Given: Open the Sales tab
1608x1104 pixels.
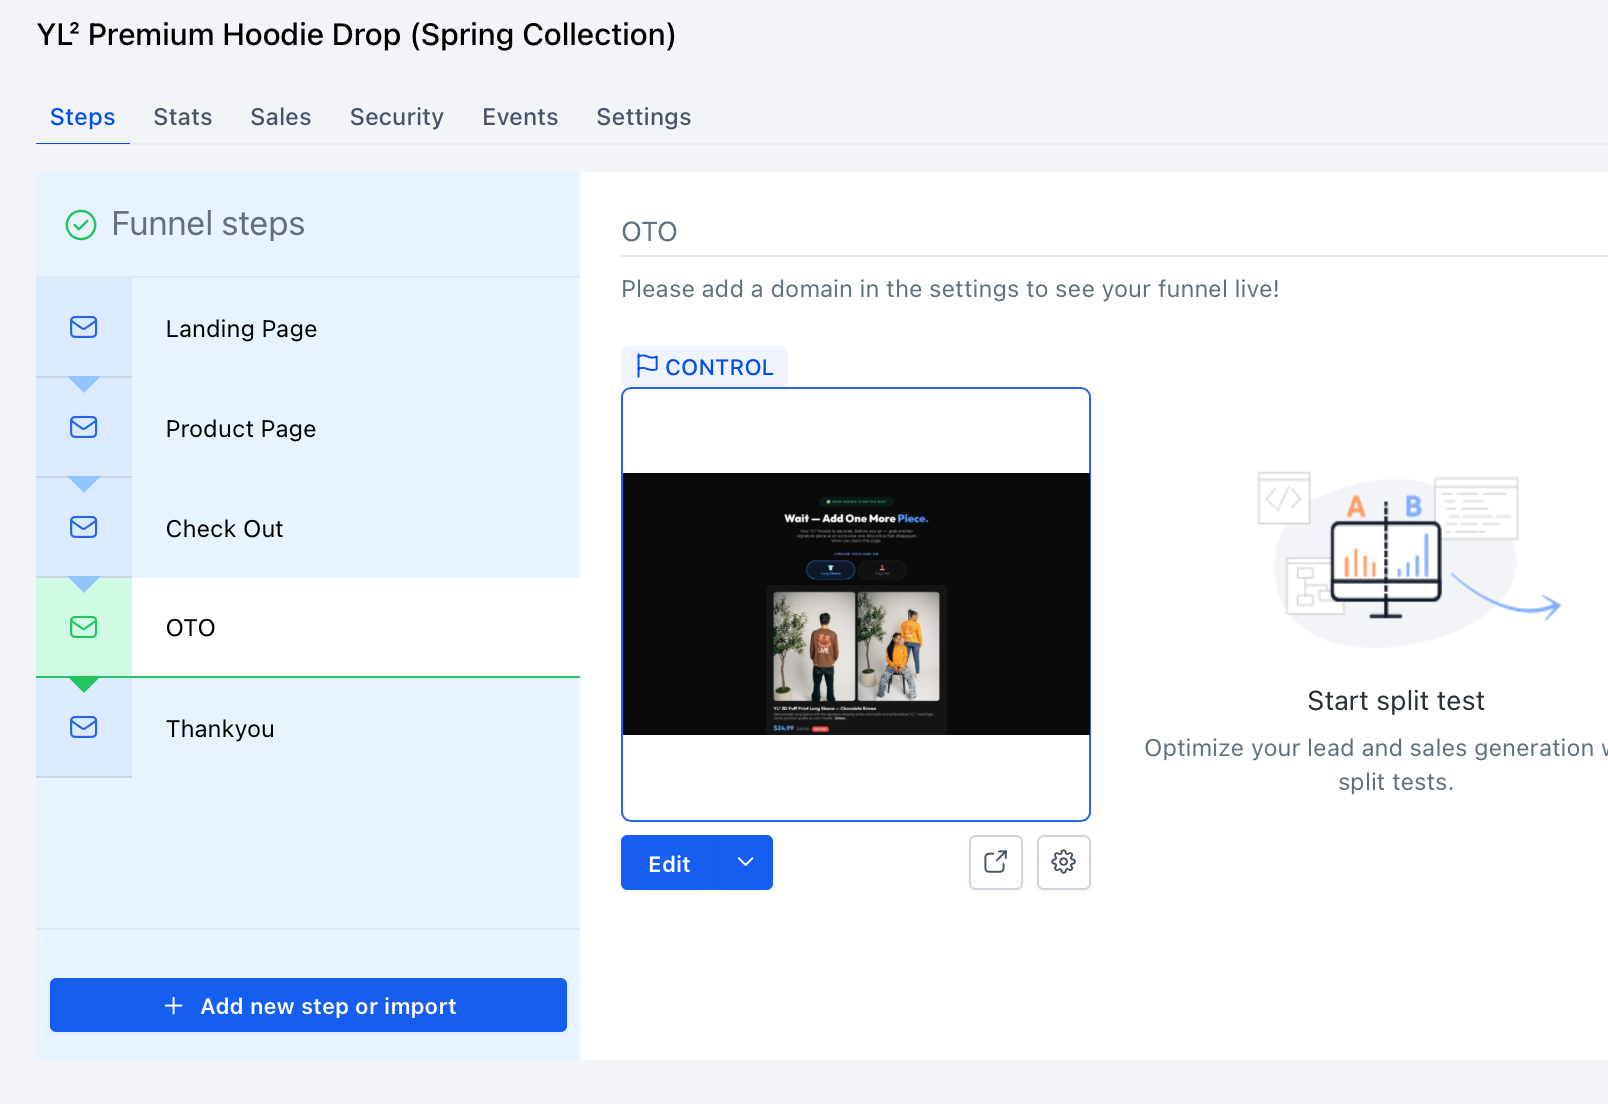Looking at the screenshot, I should (x=281, y=117).
